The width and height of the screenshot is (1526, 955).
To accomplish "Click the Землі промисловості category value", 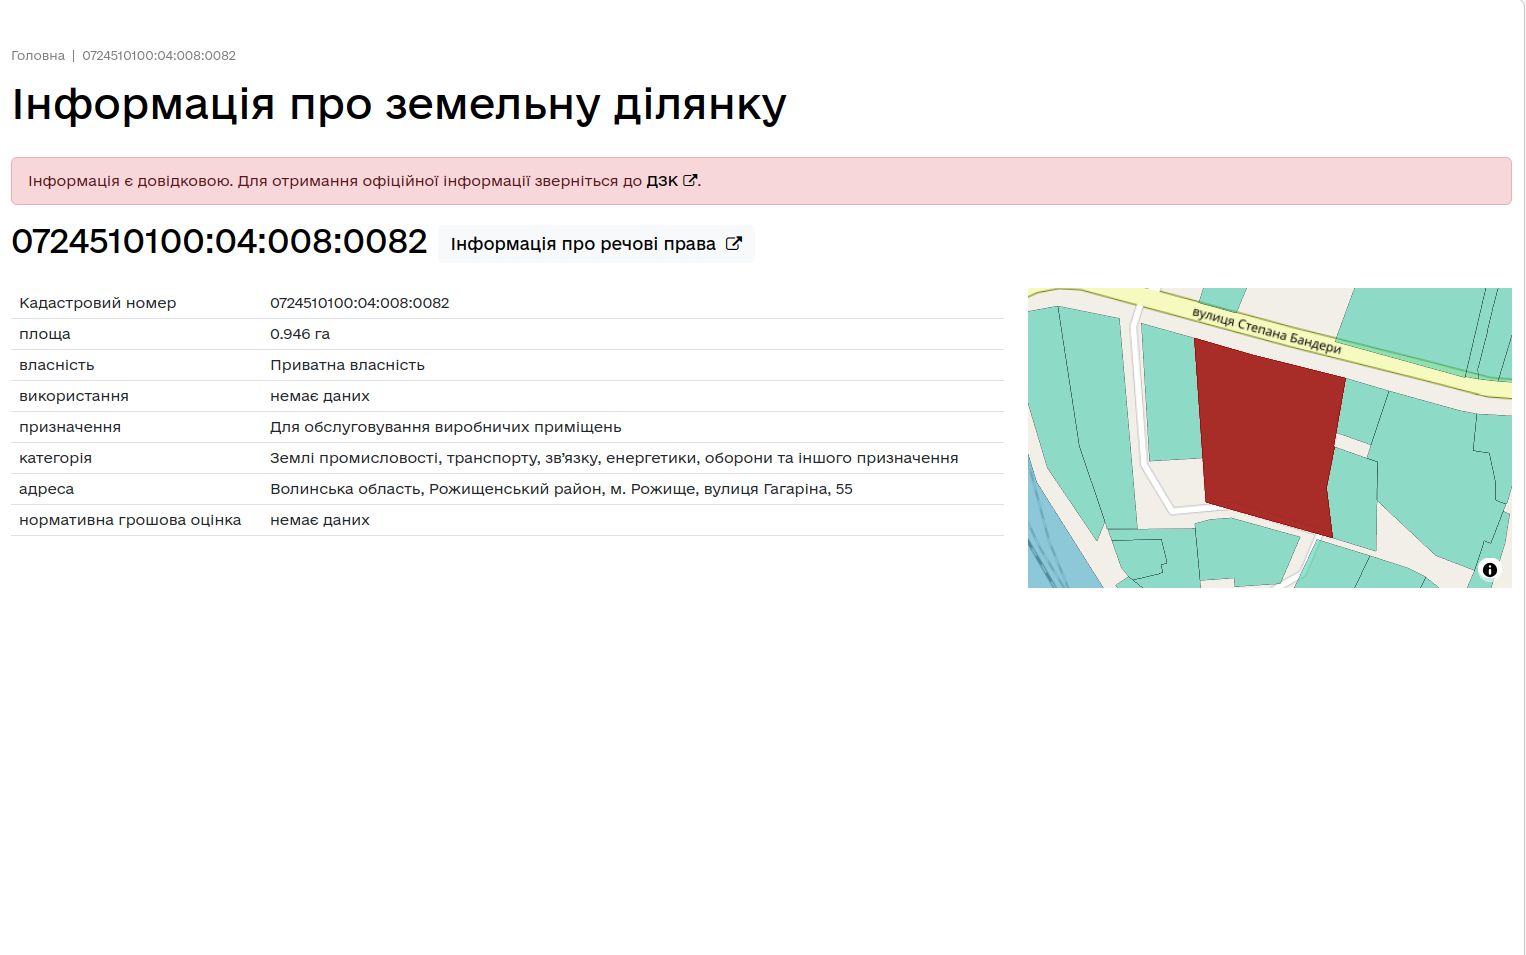I will (613, 458).
